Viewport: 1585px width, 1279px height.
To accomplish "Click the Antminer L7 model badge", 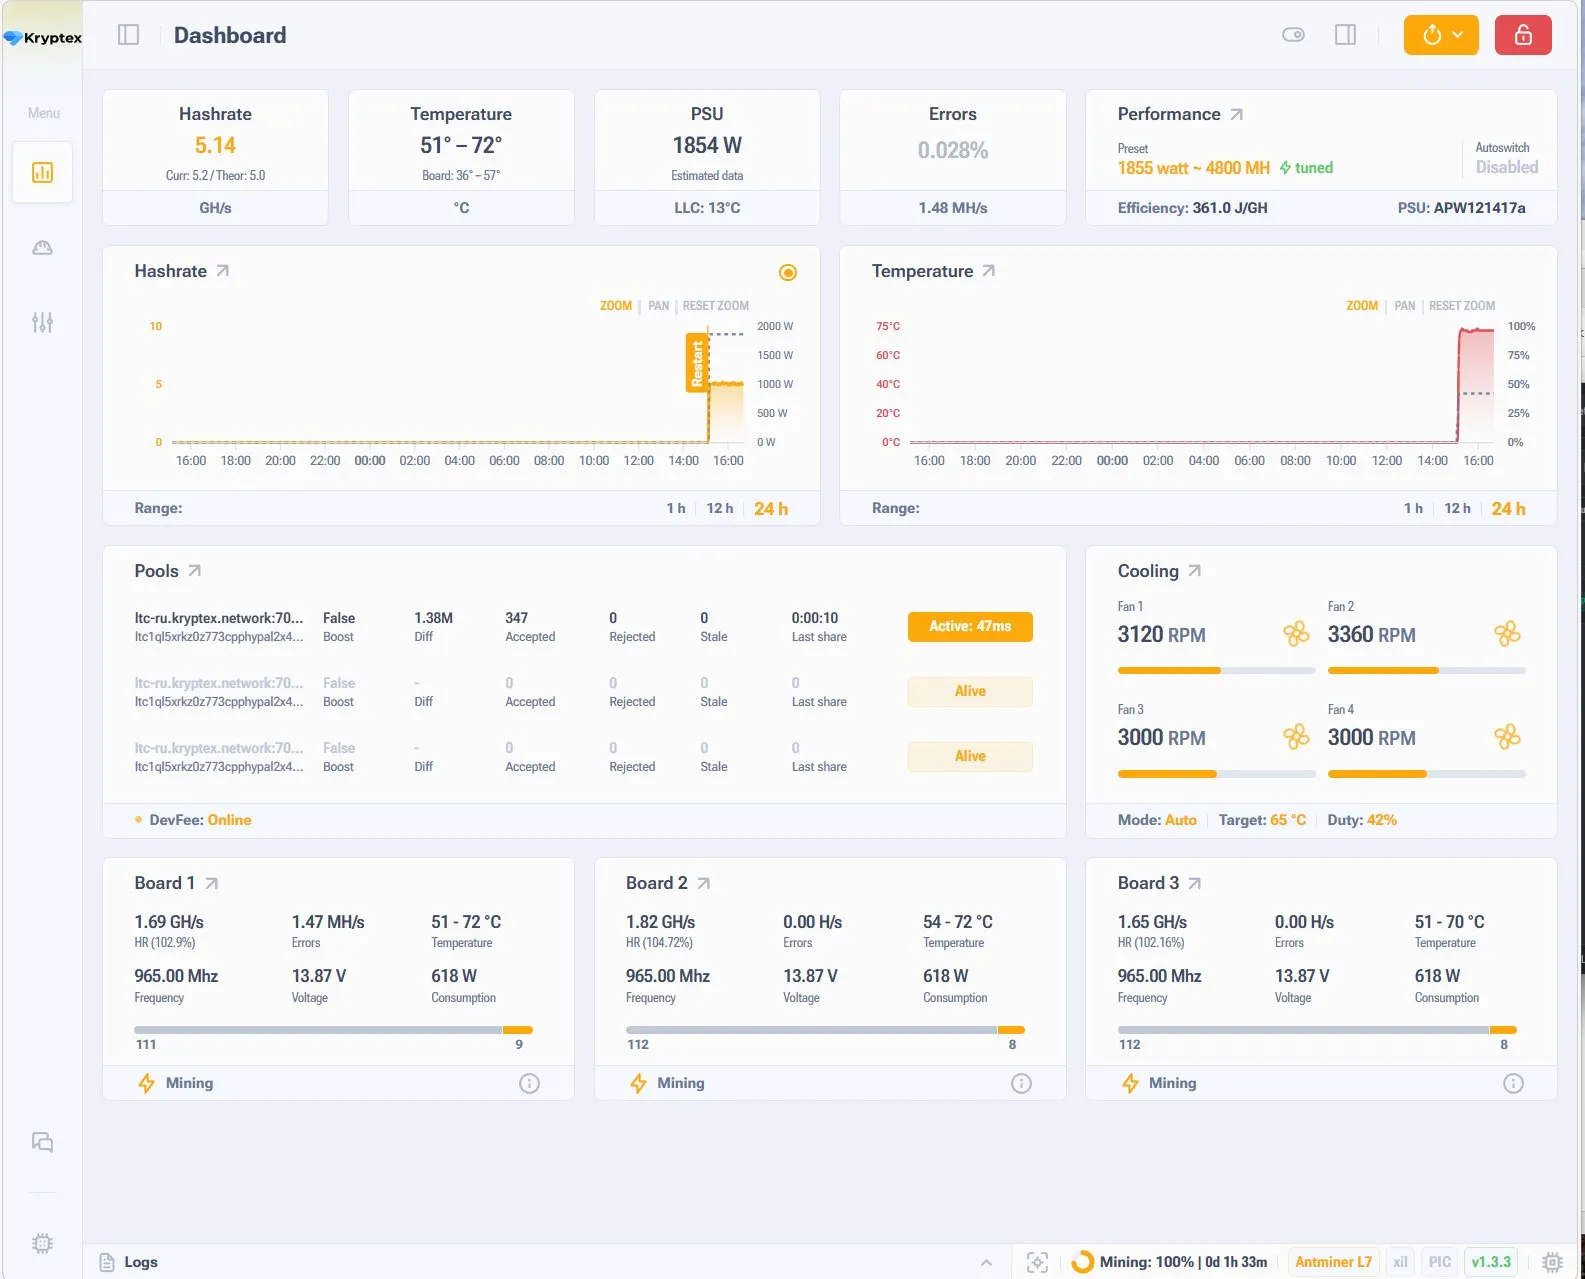I will (x=1333, y=1262).
